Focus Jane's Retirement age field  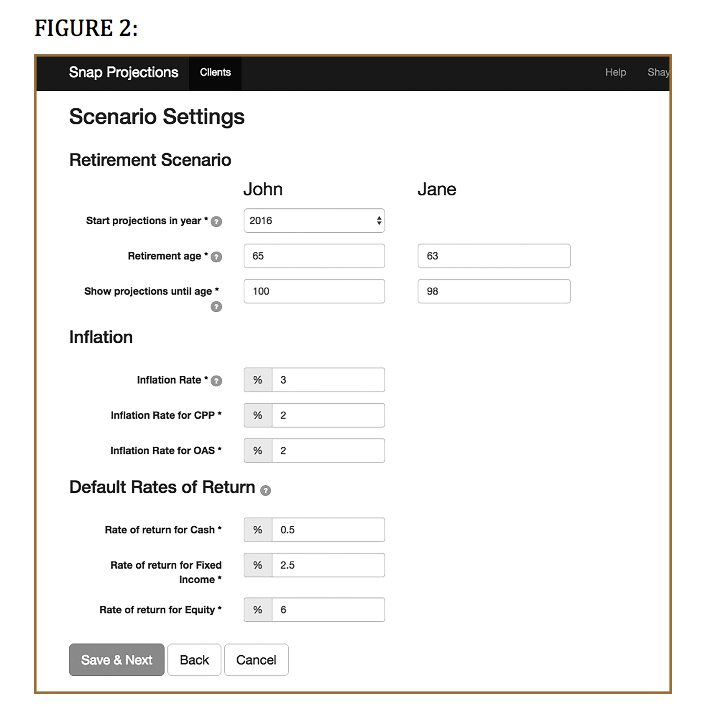click(x=493, y=257)
